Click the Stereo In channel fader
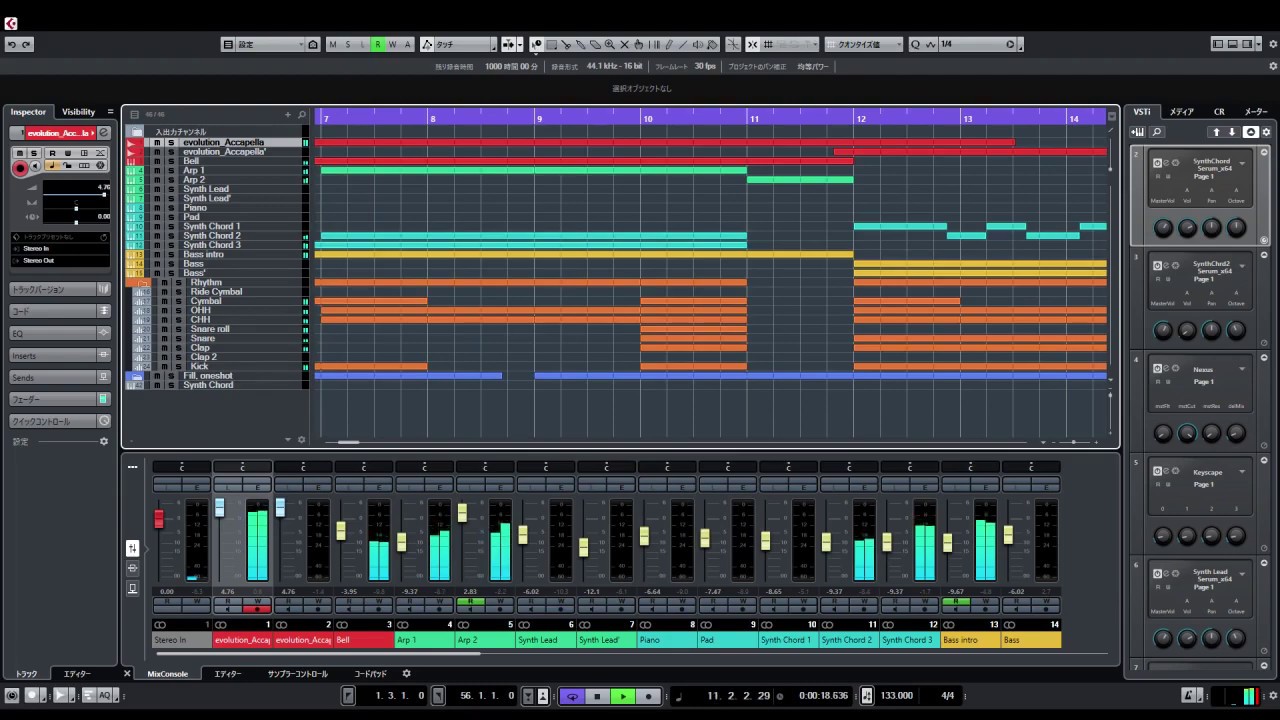 click(158, 518)
